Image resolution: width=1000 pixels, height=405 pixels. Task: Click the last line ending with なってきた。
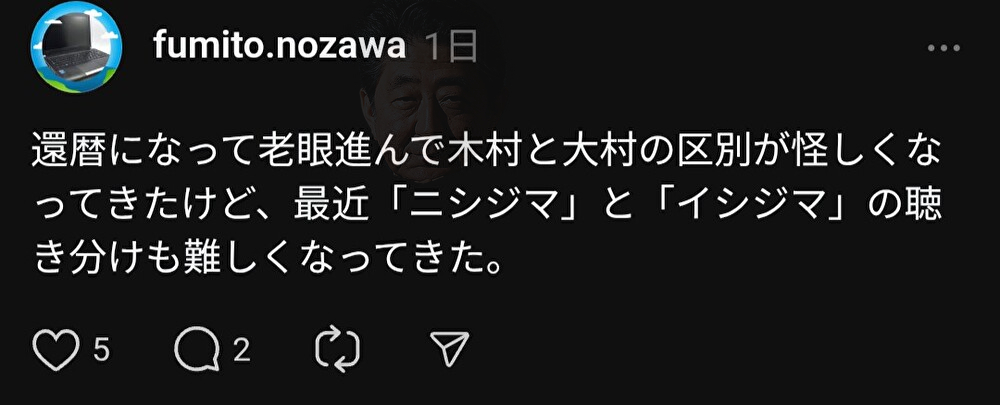tap(266, 260)
